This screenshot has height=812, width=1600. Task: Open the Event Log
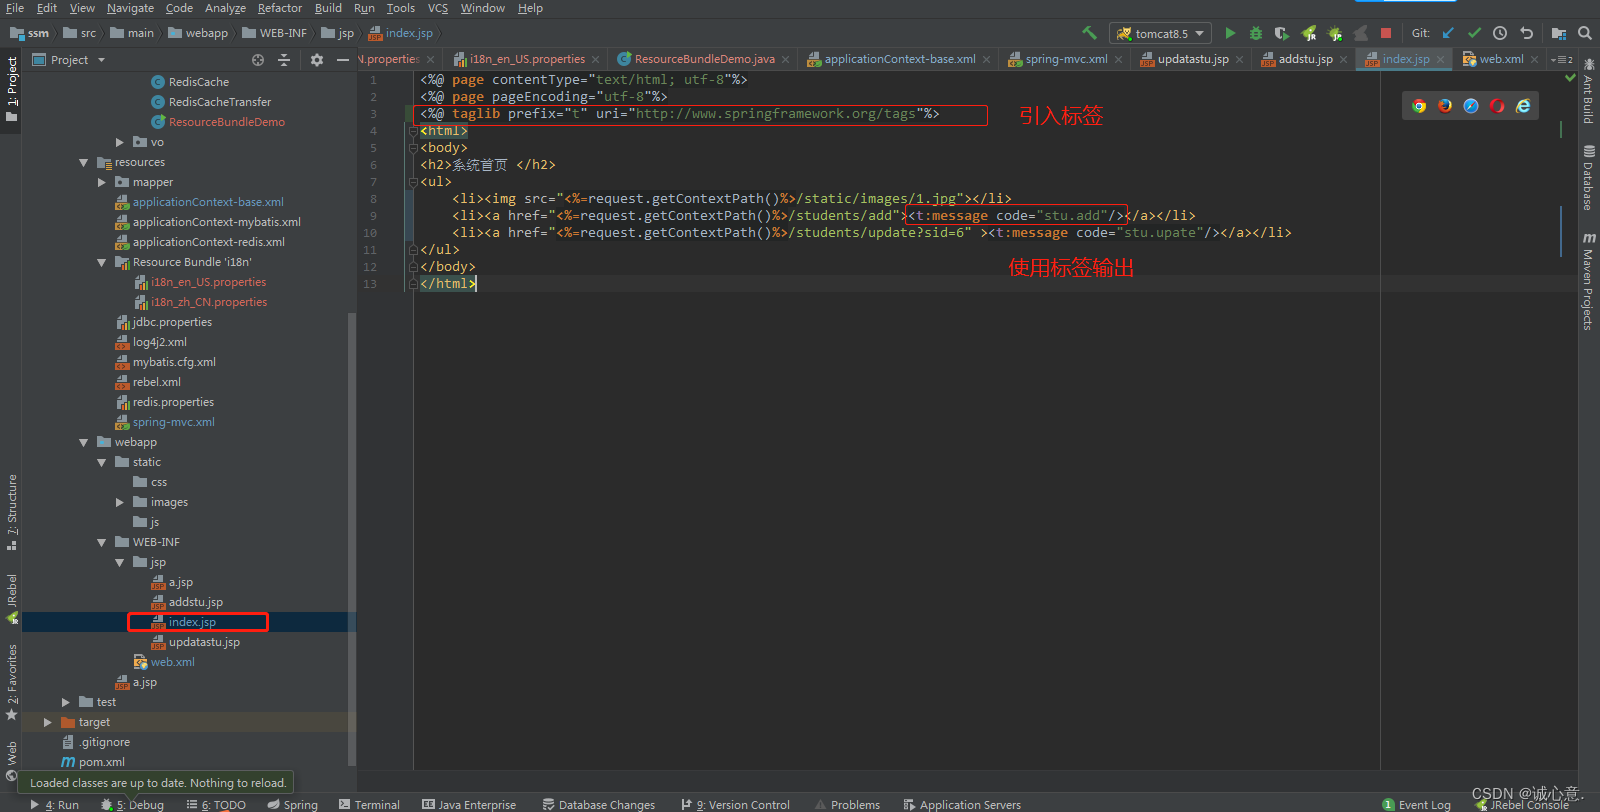click(x=1417, y=804)
